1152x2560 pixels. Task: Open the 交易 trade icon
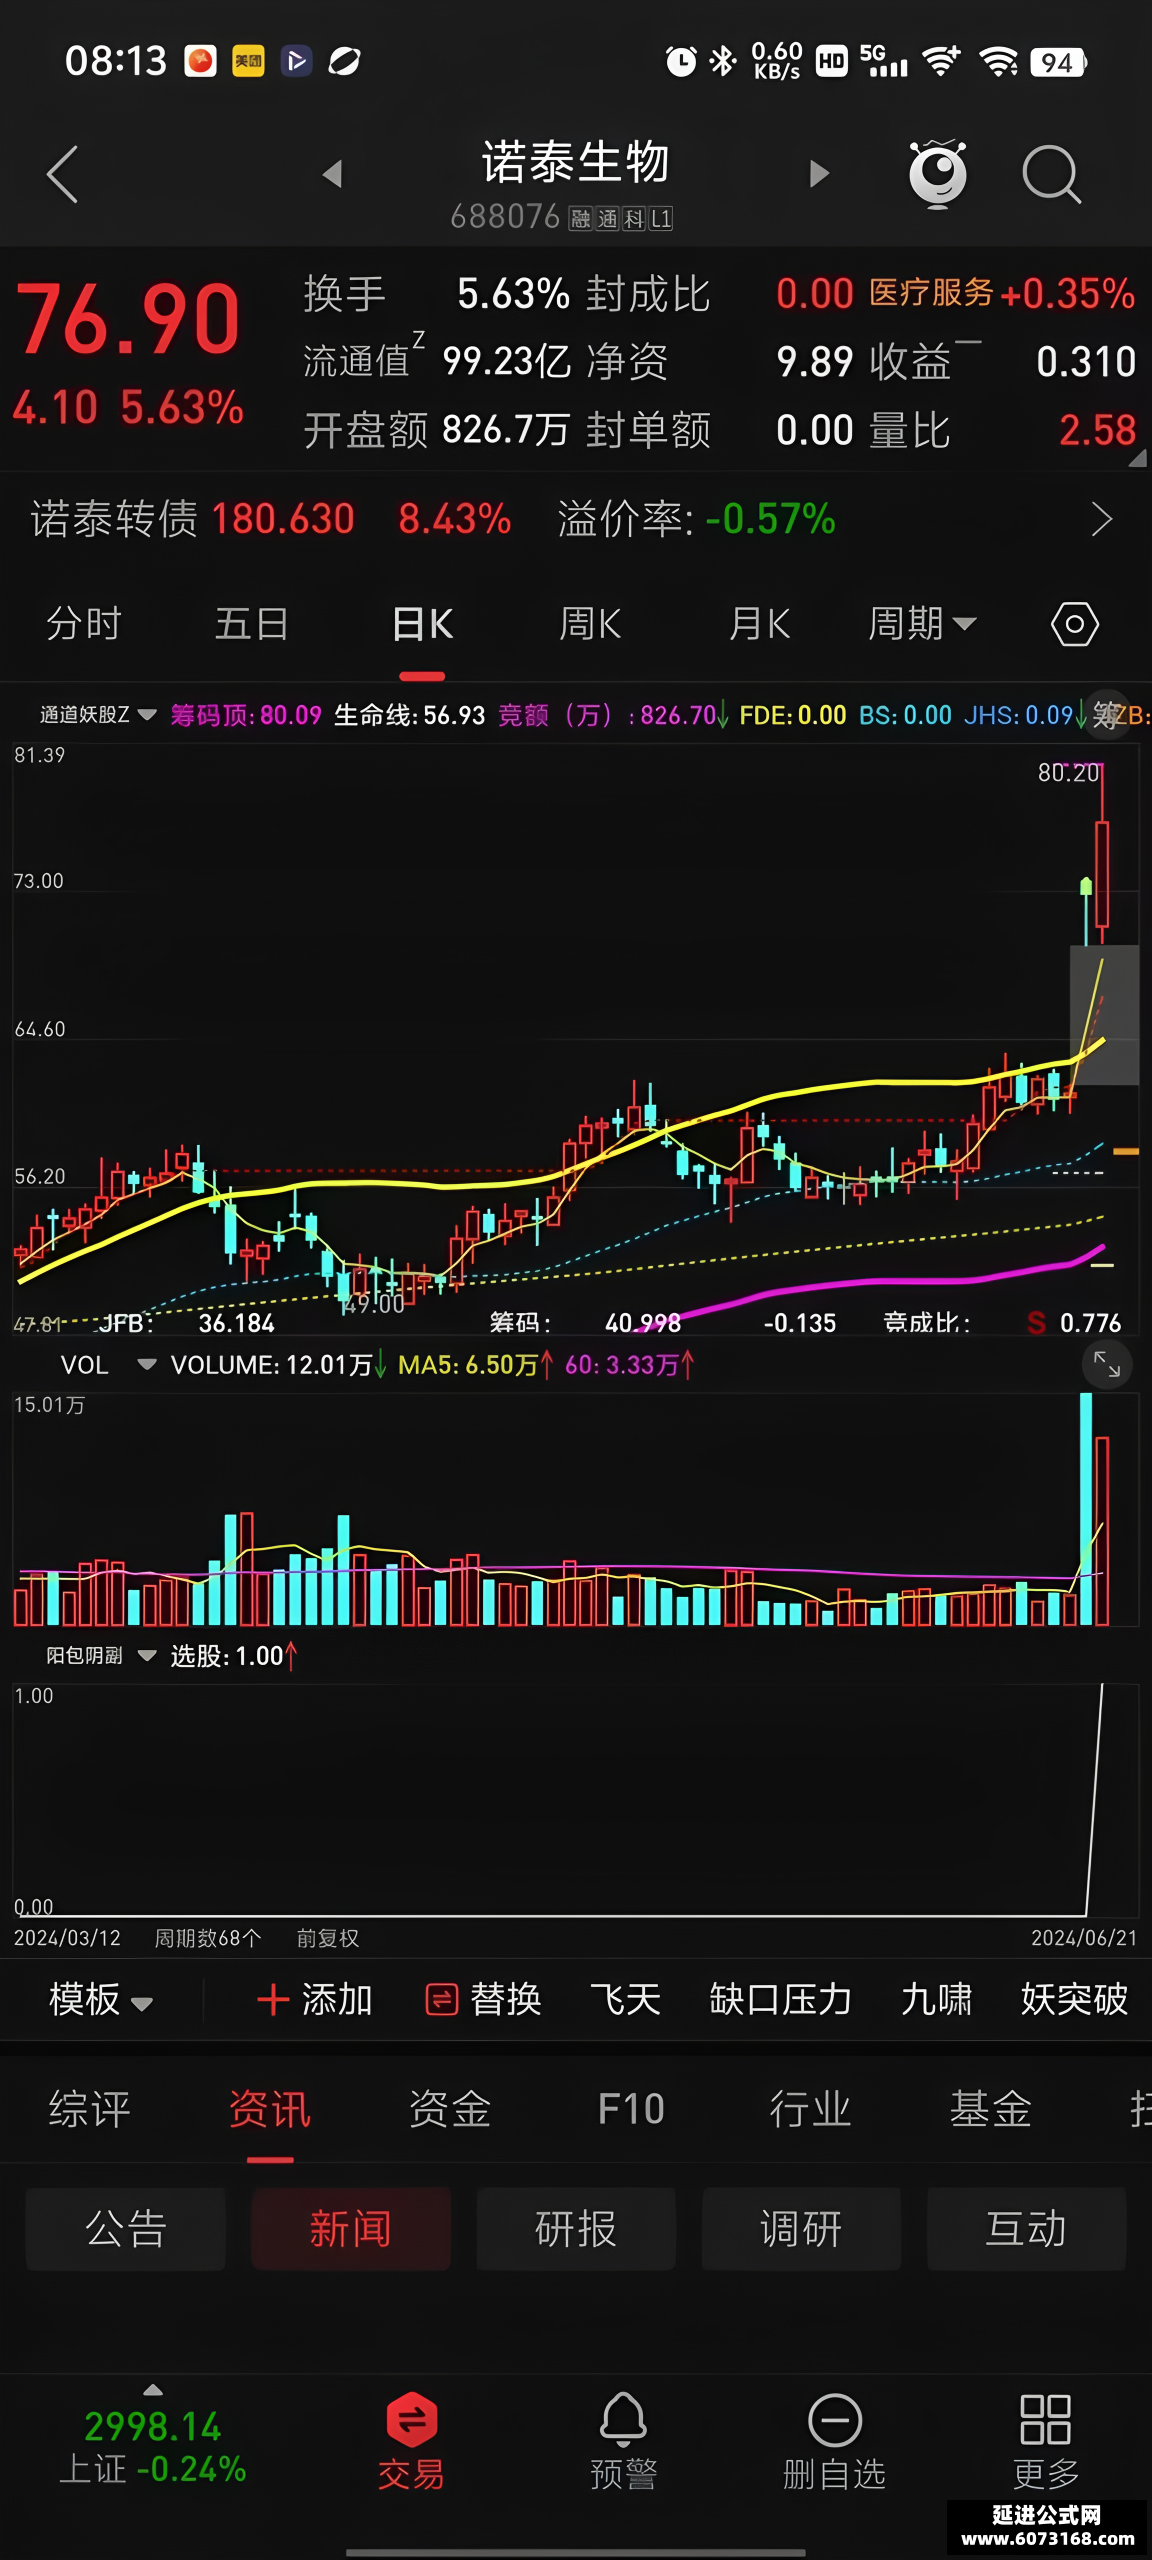pos(412,2420)
